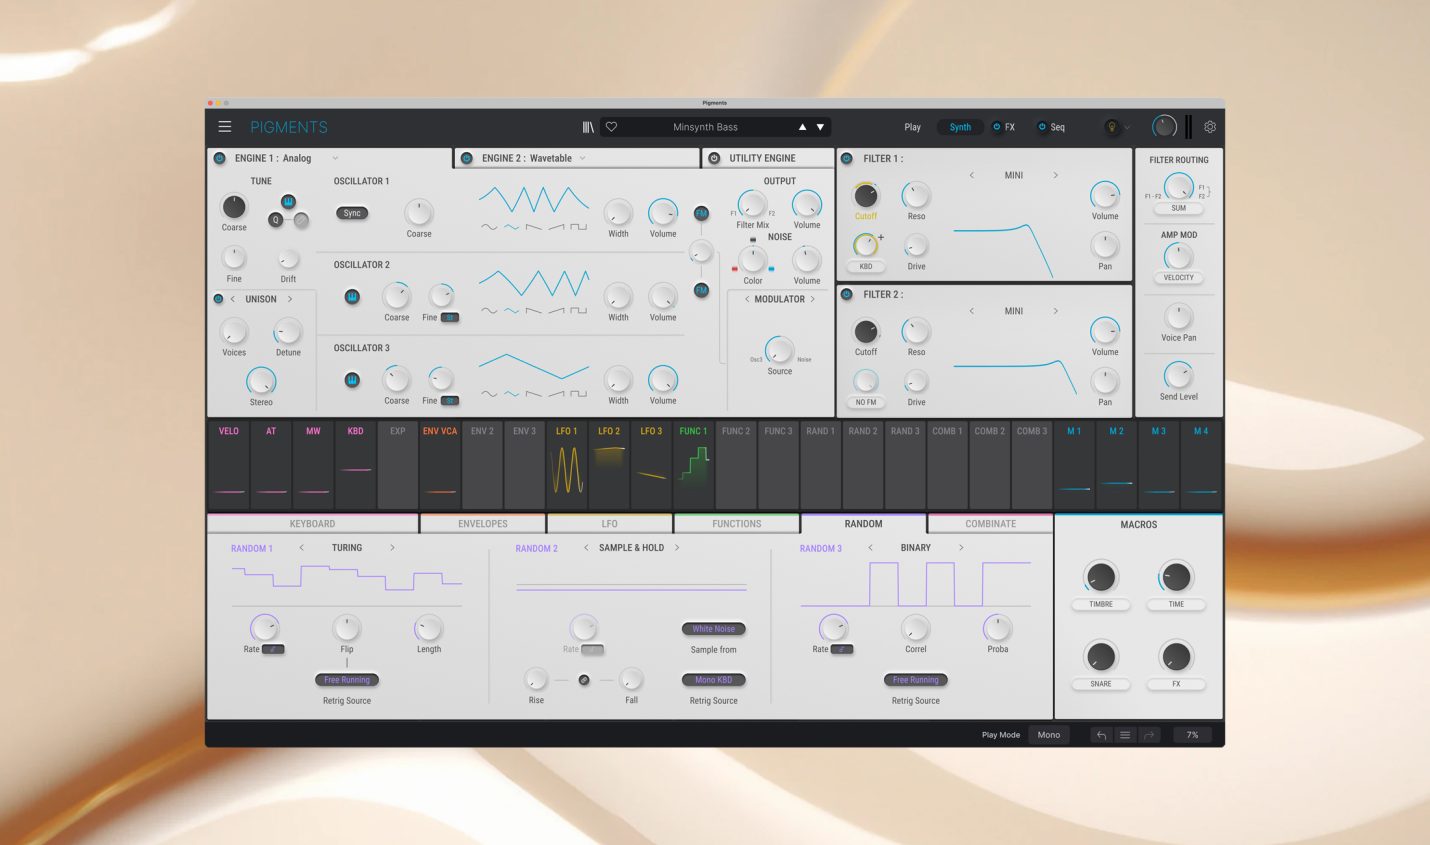
Task: Click the Filter 1 Cutoff knob
Action: 866,196
